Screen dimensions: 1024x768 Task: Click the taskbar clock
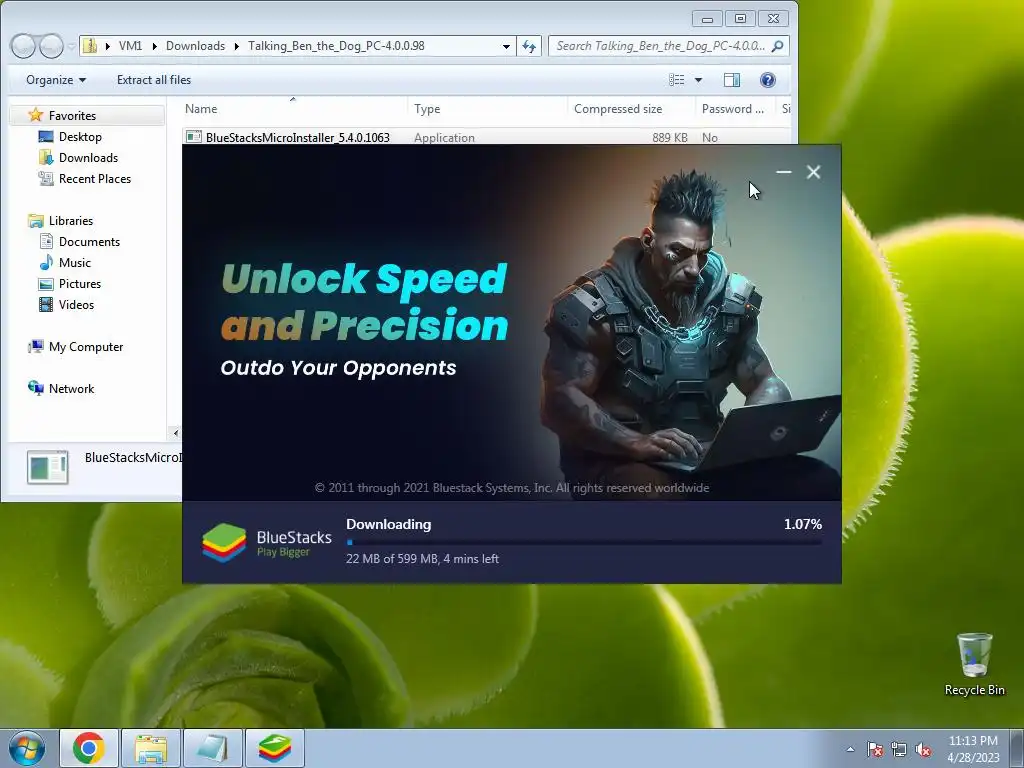pos(973,749)
